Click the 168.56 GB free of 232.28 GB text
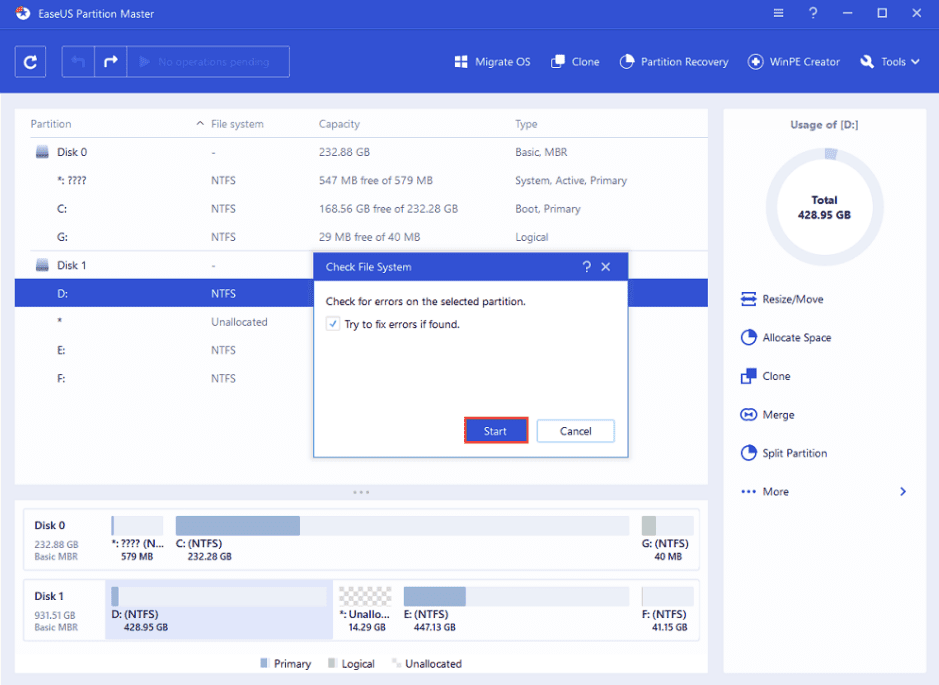This screenshot has width=939, height=685. 389,208
